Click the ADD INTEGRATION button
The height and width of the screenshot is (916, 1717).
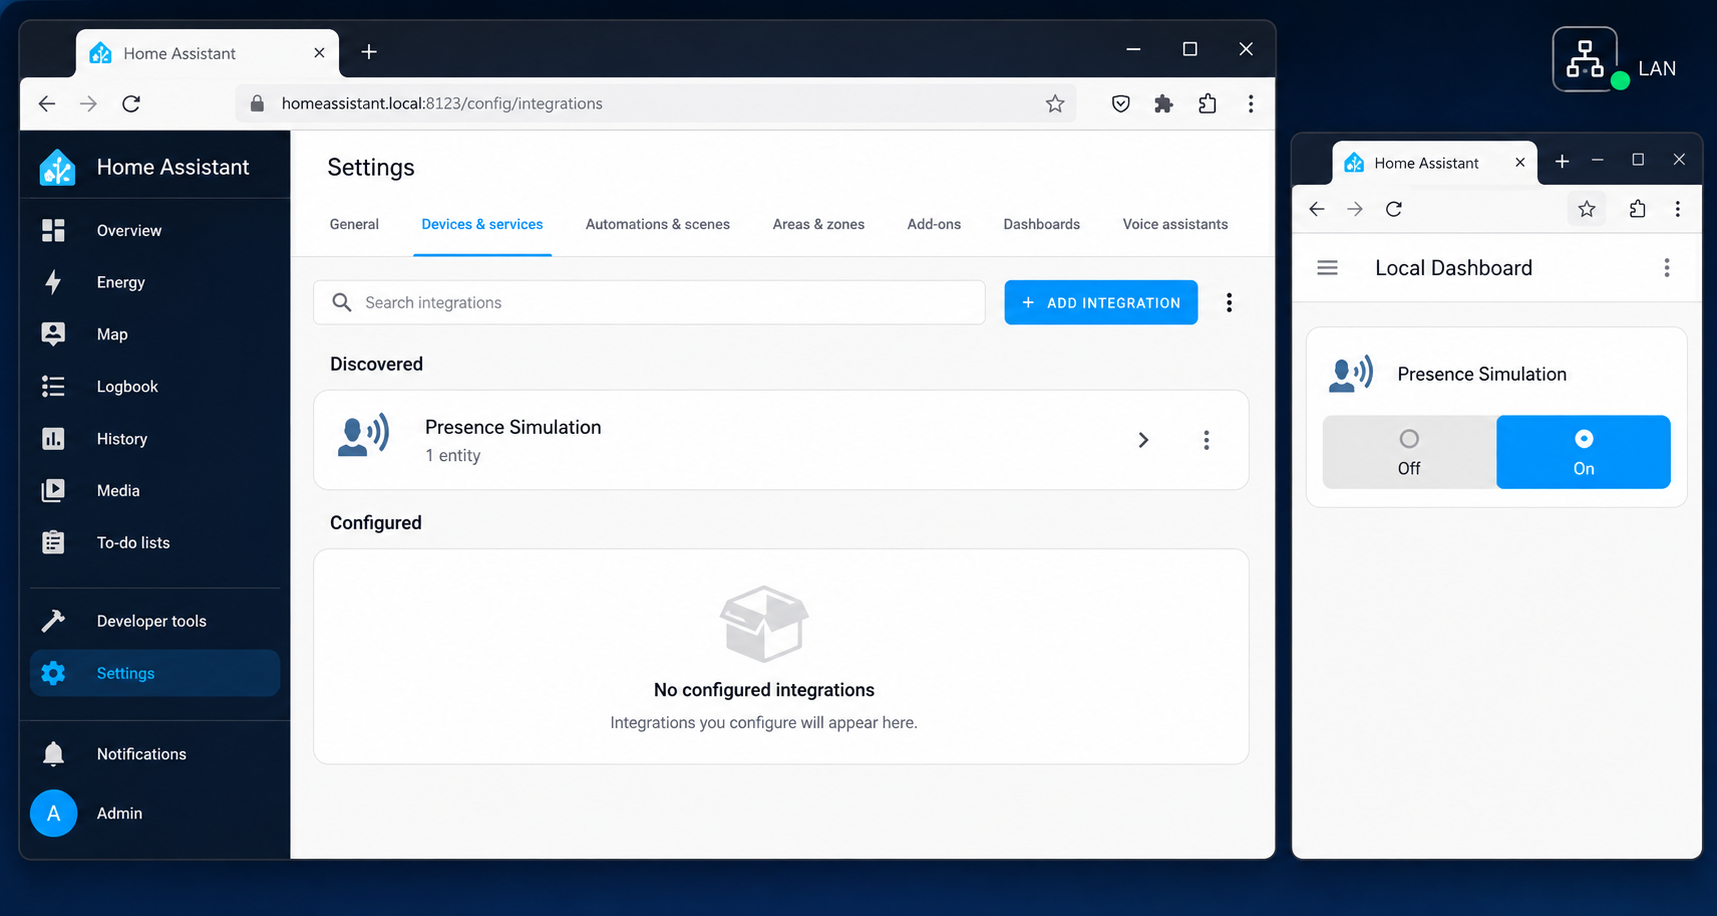point(1101,302)
